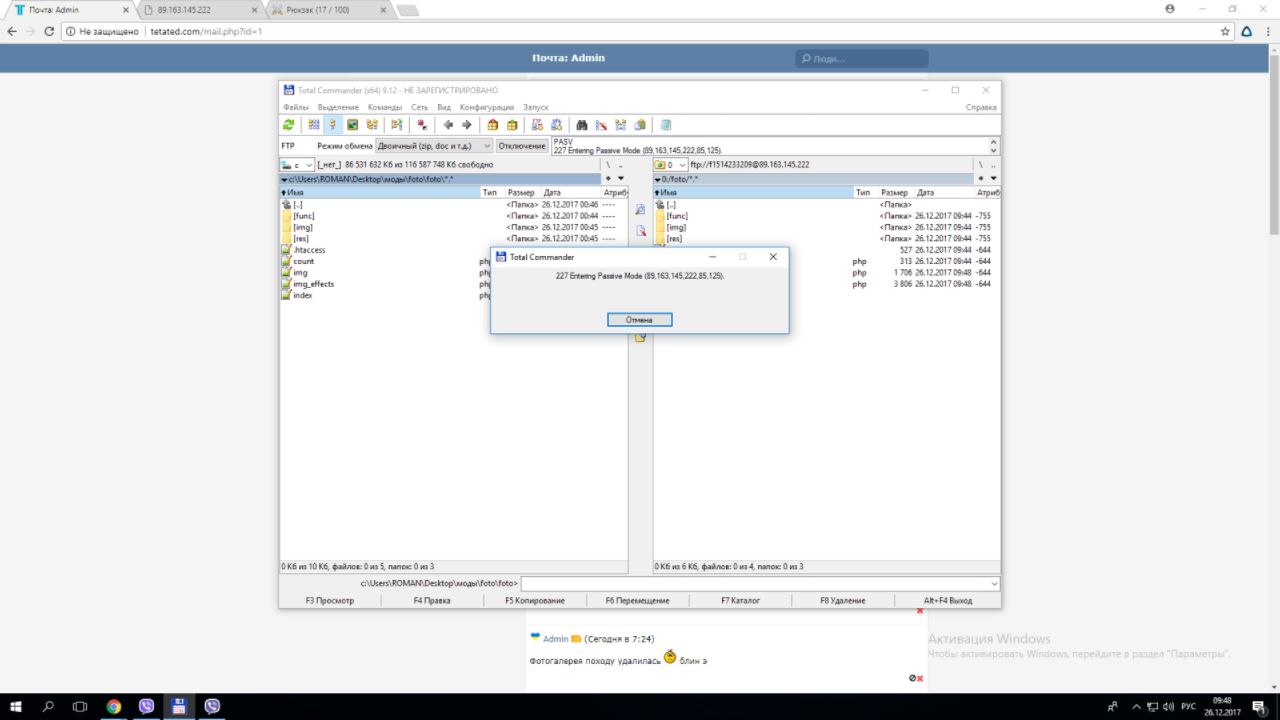
Task: Click the pack files archive icon
Action: pyautogui.click(x=492, y=125)
